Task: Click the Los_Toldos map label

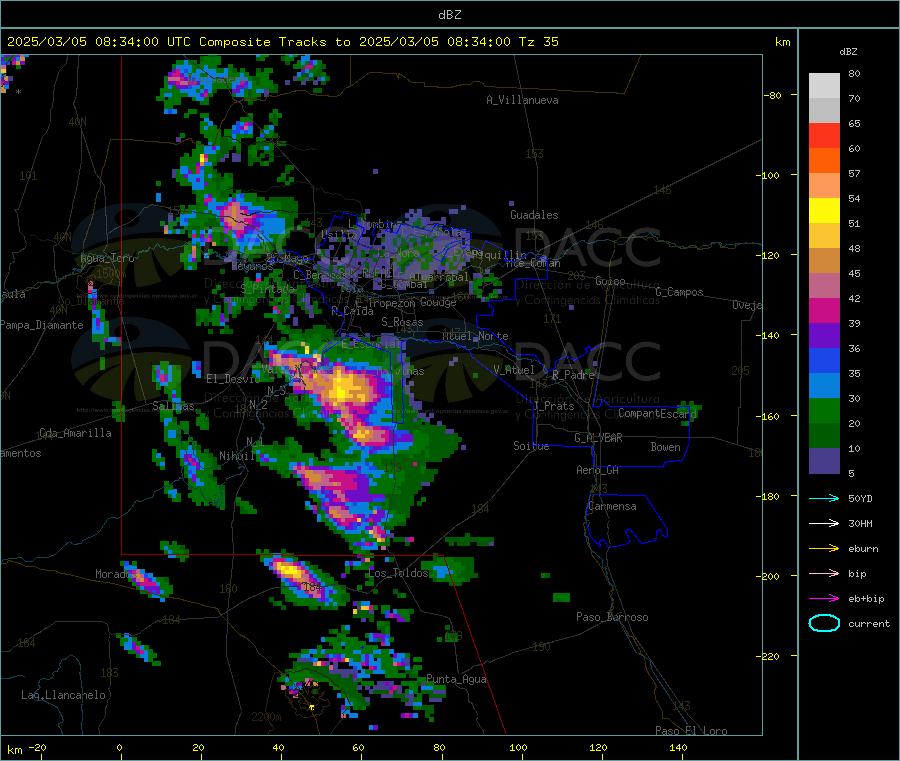Action: click(398, 573)
